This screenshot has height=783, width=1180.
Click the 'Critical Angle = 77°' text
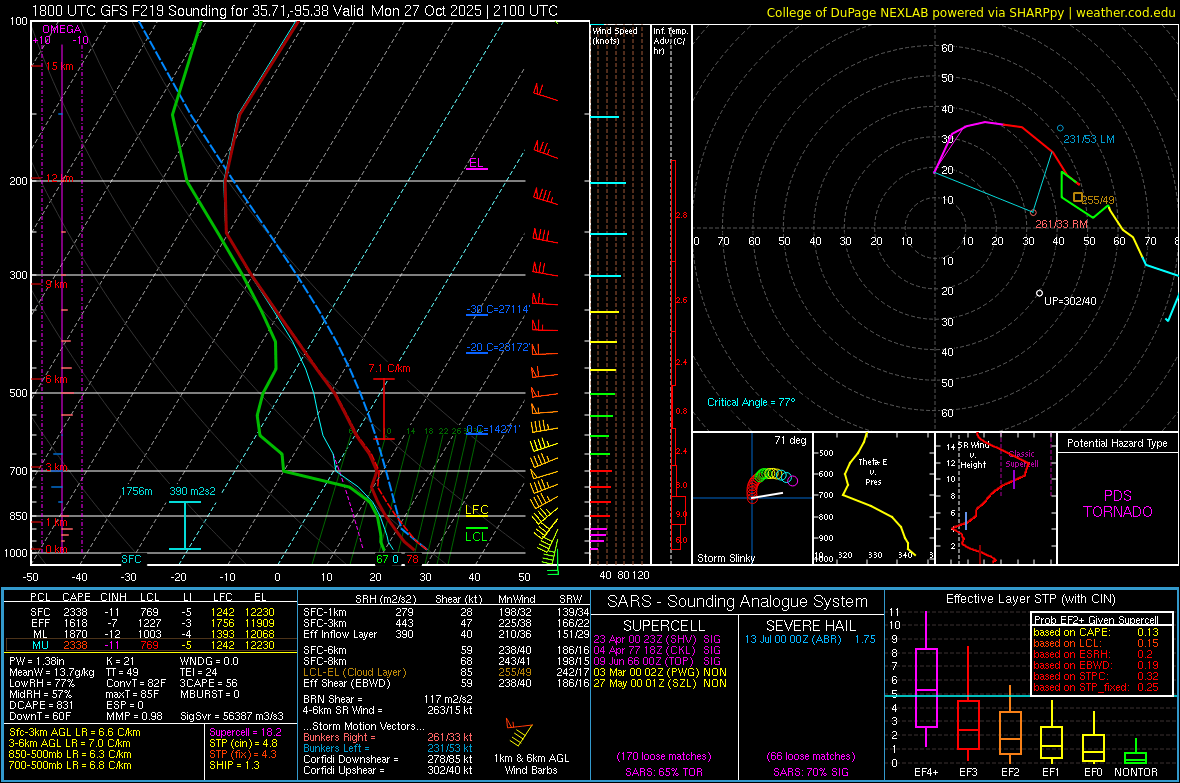pos(750,402)
